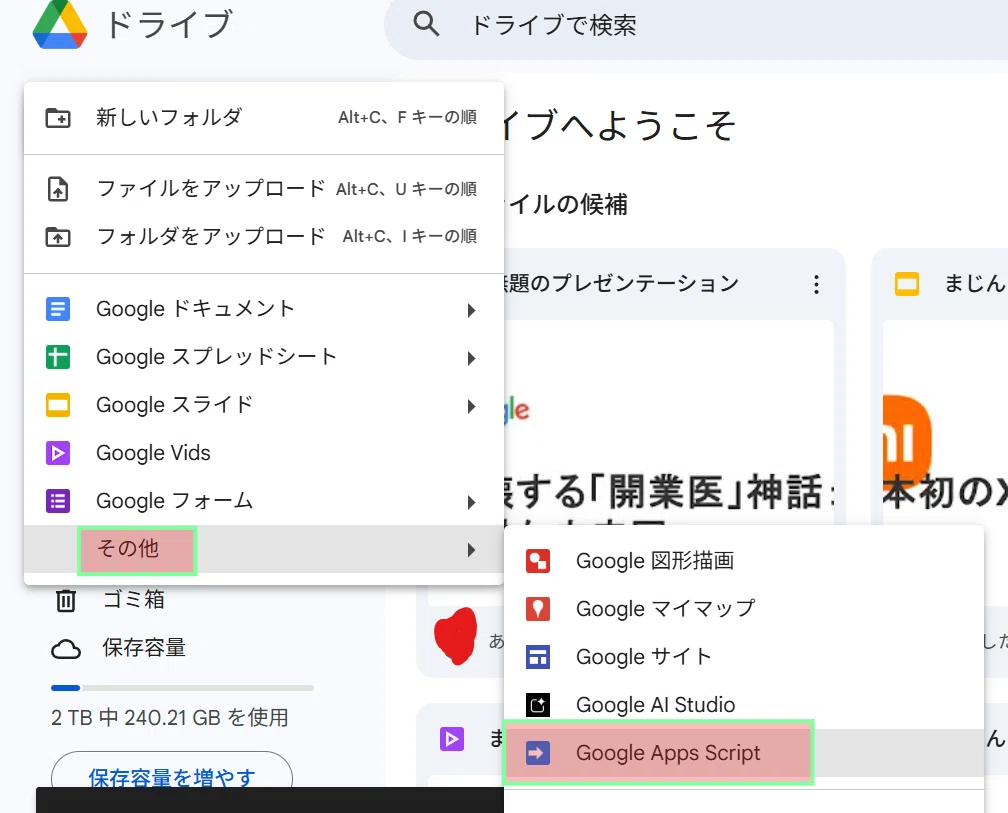
Task: Click the Google スライド yellow icon
Action: (58, 405)
